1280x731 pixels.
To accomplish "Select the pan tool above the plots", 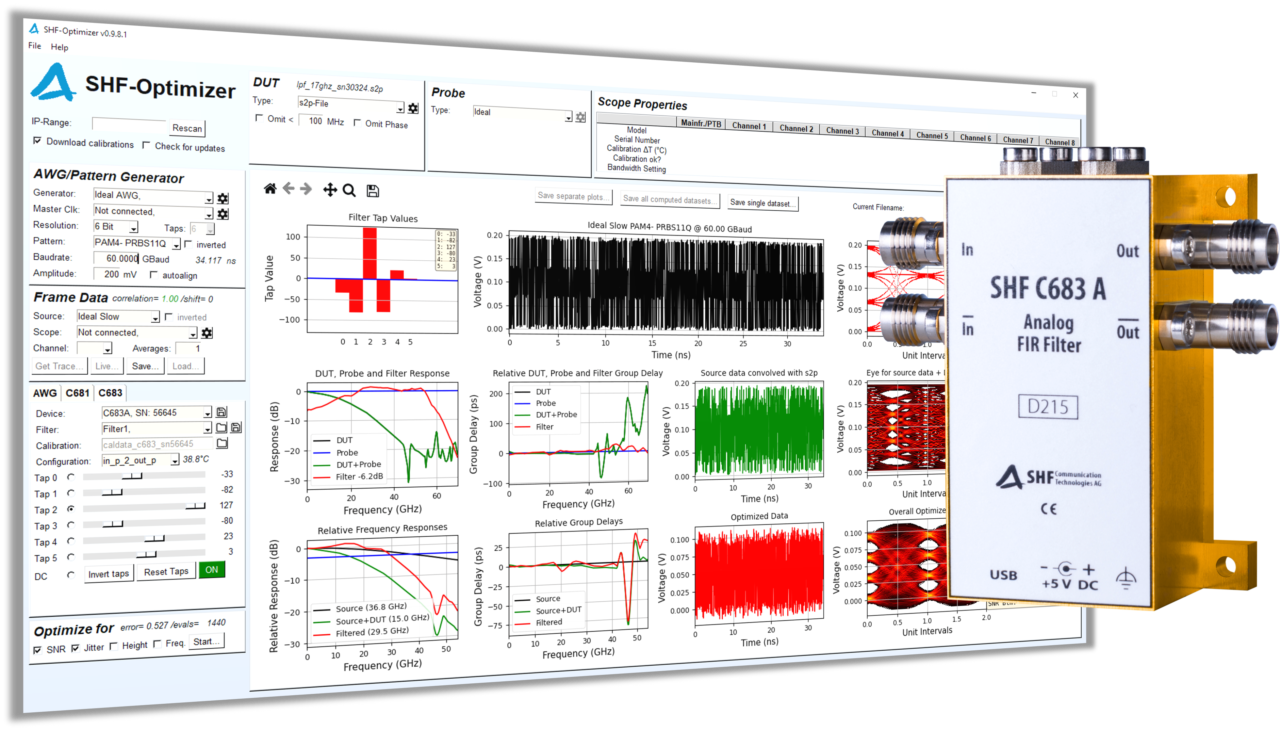I will click(x=330, y=190).
